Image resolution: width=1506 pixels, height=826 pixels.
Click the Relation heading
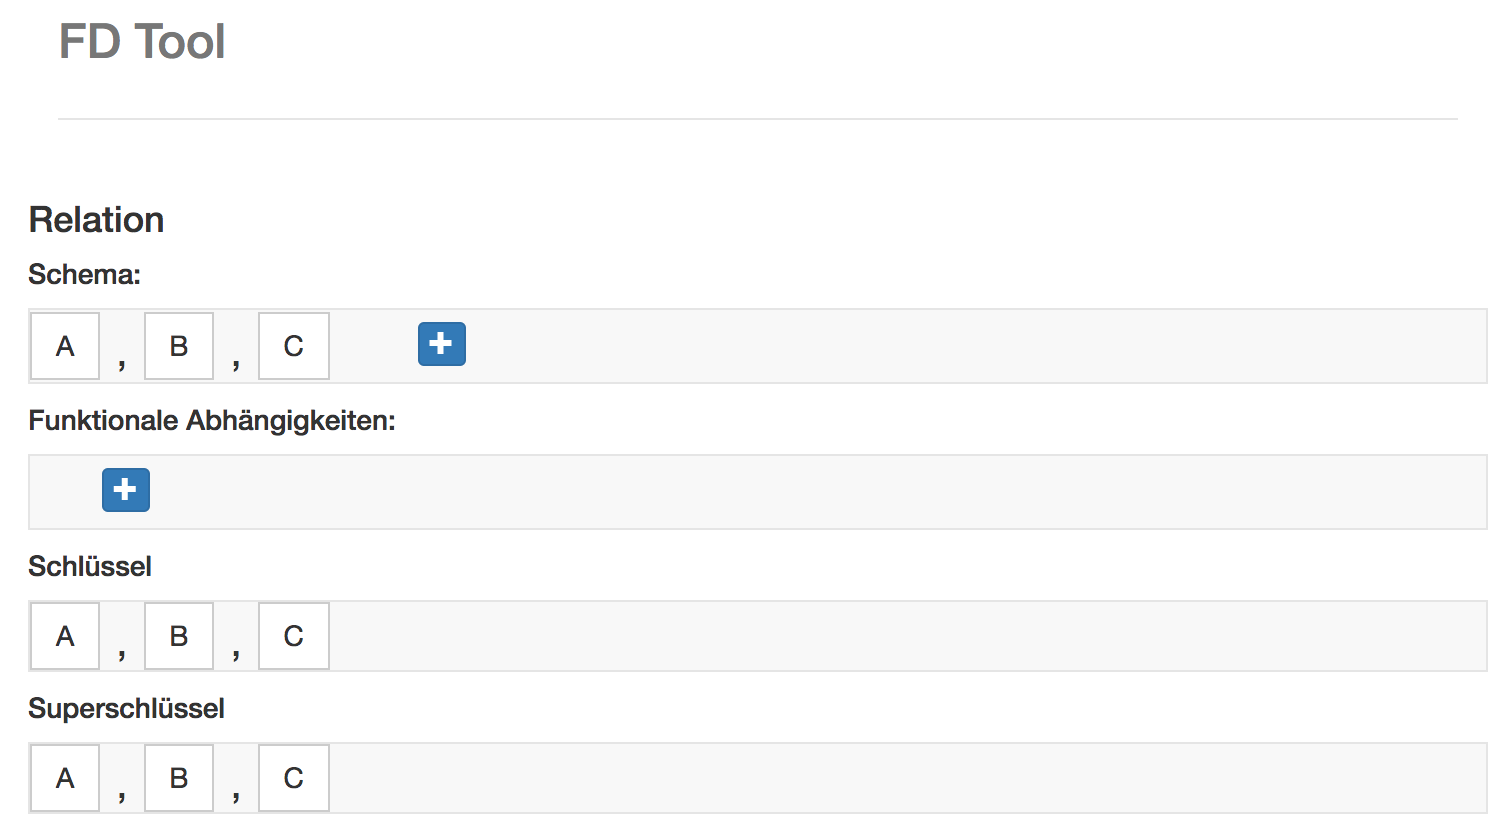click(96, 220)
